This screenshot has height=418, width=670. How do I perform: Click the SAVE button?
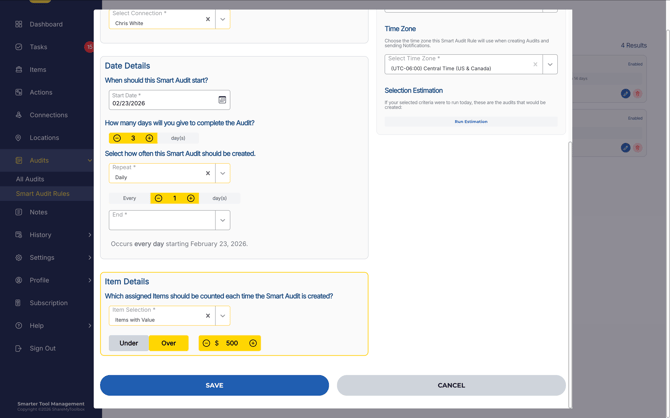click(215, 386)
